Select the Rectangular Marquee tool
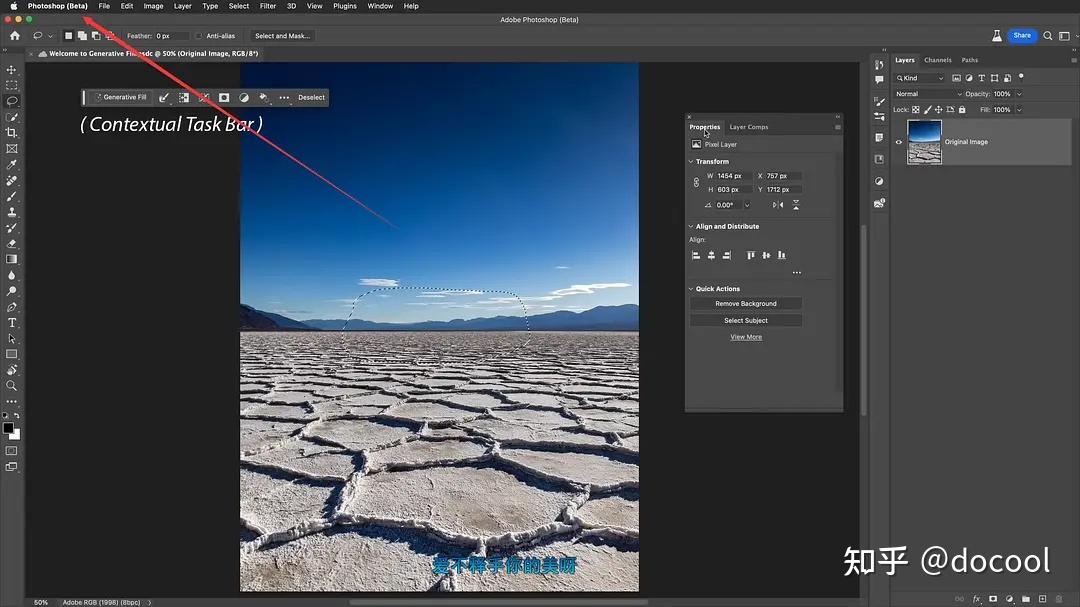1080x607 pixels. (12, 86)
